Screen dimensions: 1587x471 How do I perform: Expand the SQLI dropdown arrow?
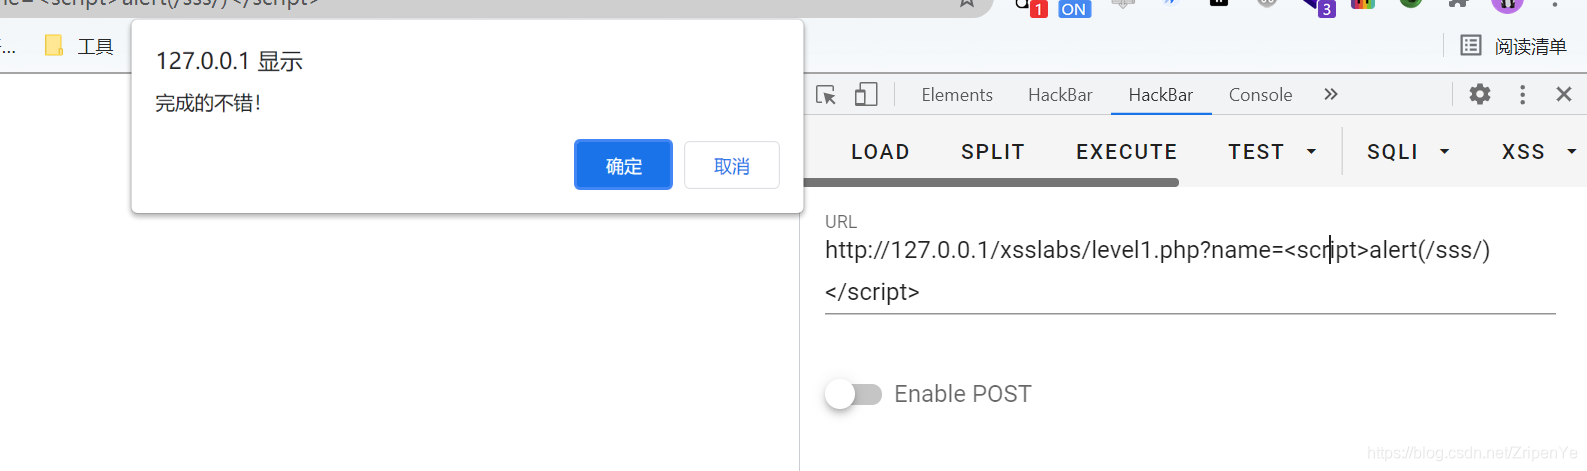(x=1444, y=152)
